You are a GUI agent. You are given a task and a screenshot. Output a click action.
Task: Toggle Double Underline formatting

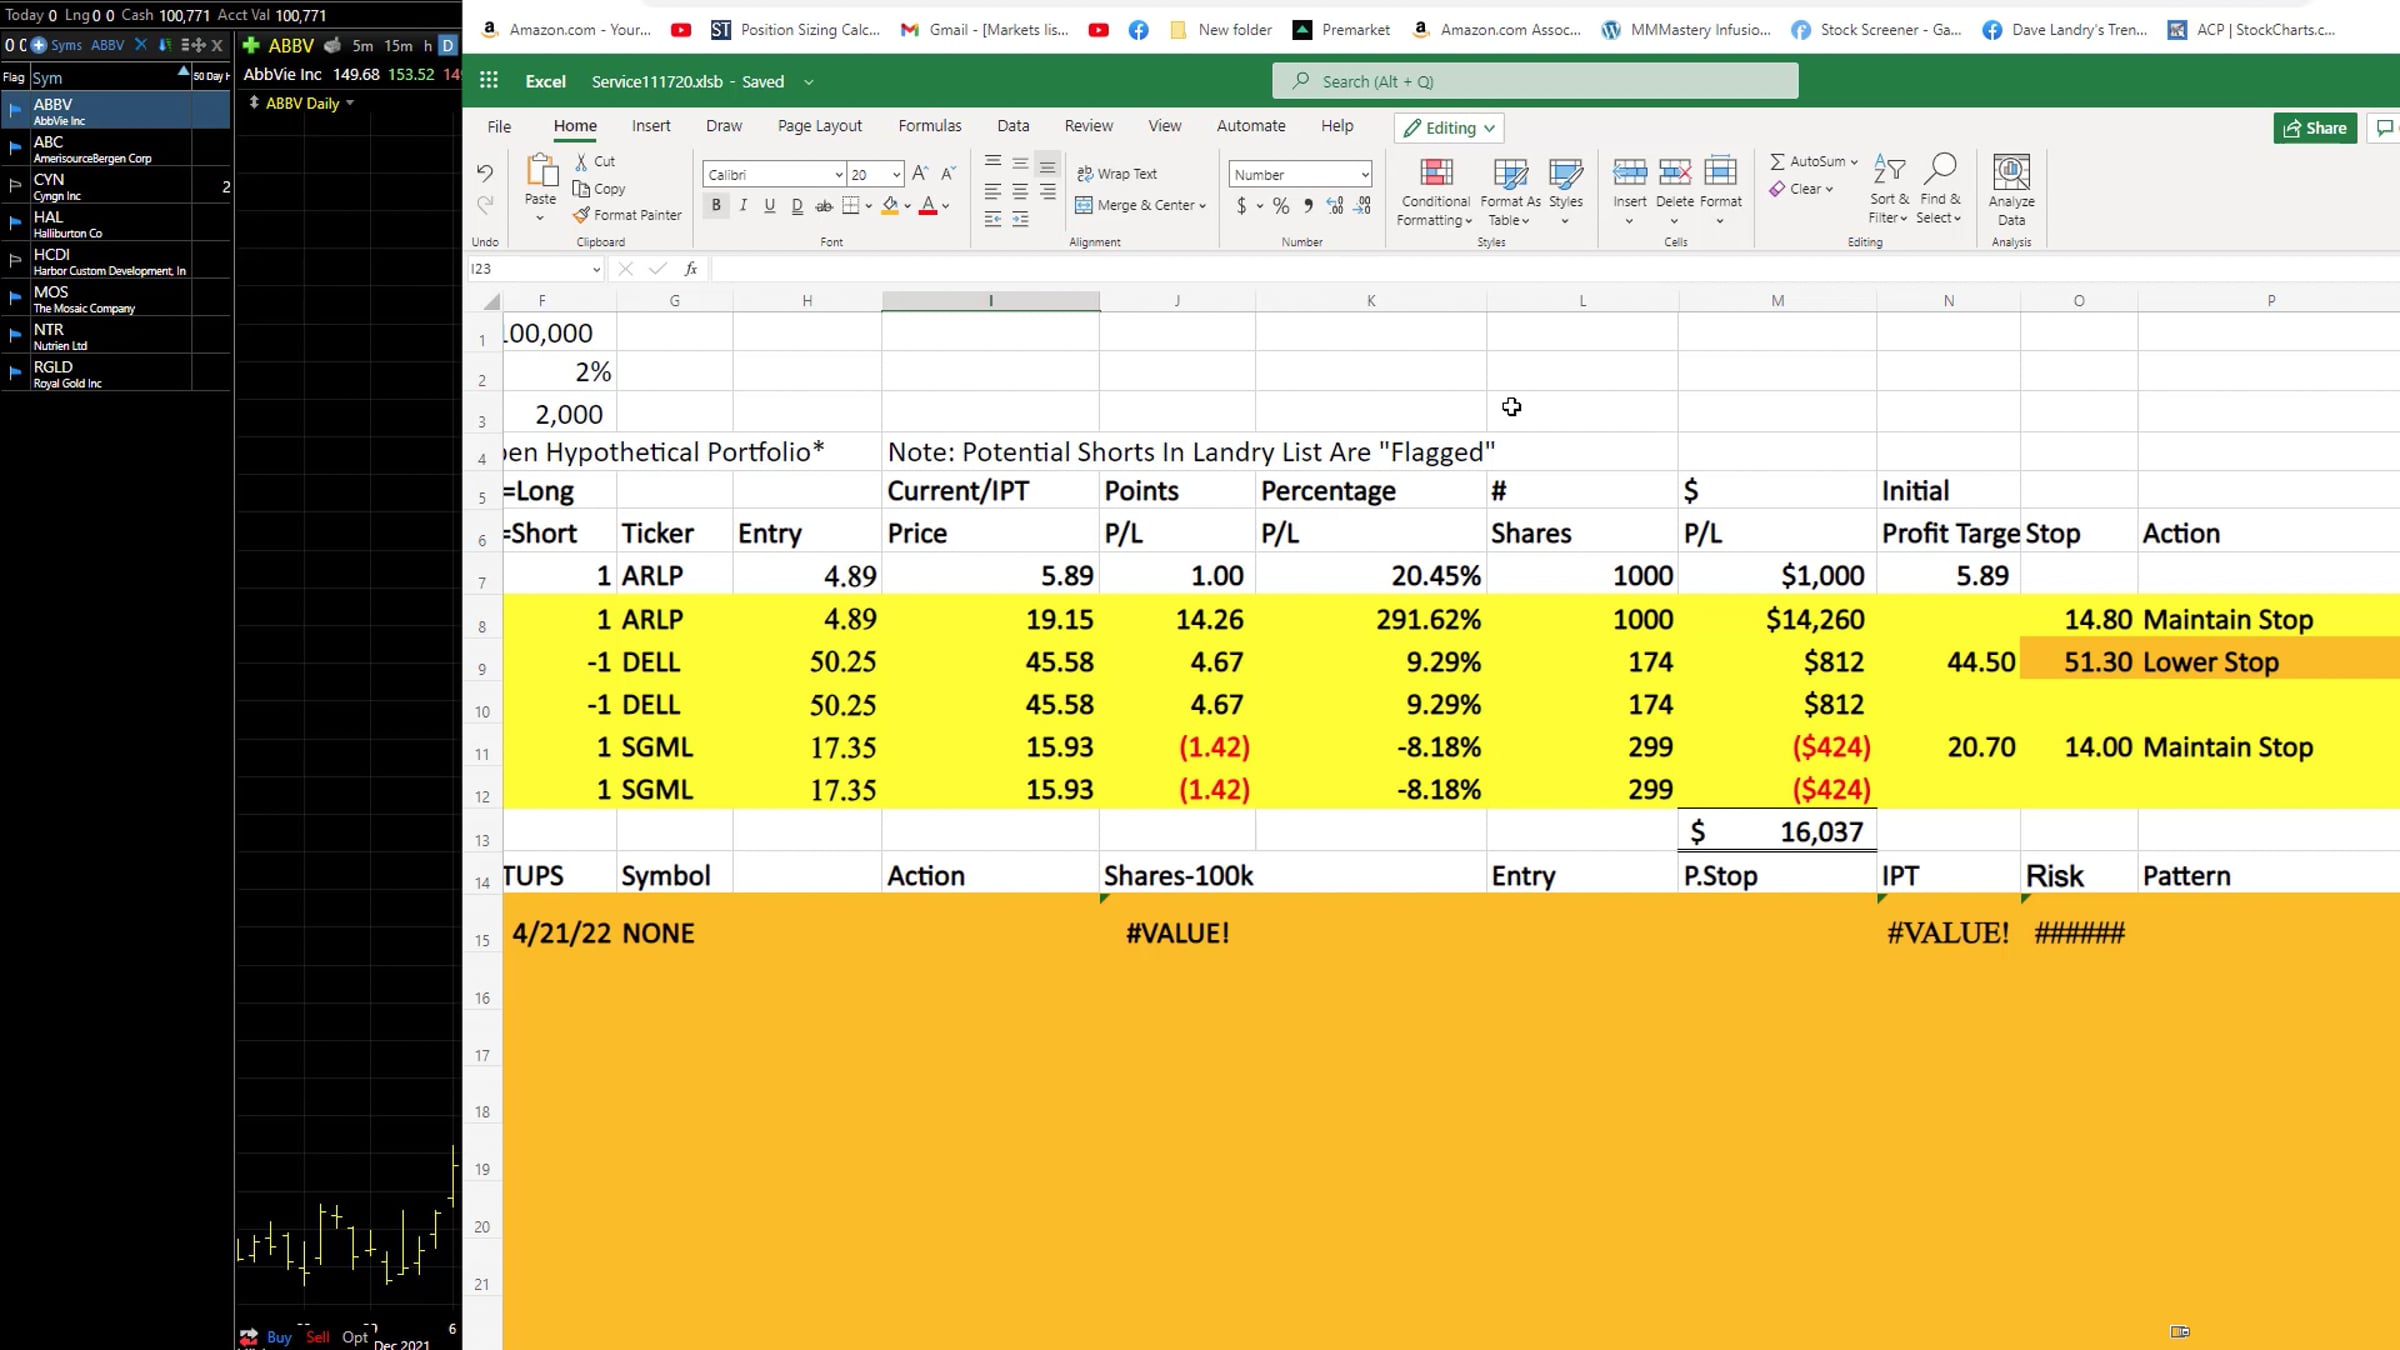[x=796, y=205]
